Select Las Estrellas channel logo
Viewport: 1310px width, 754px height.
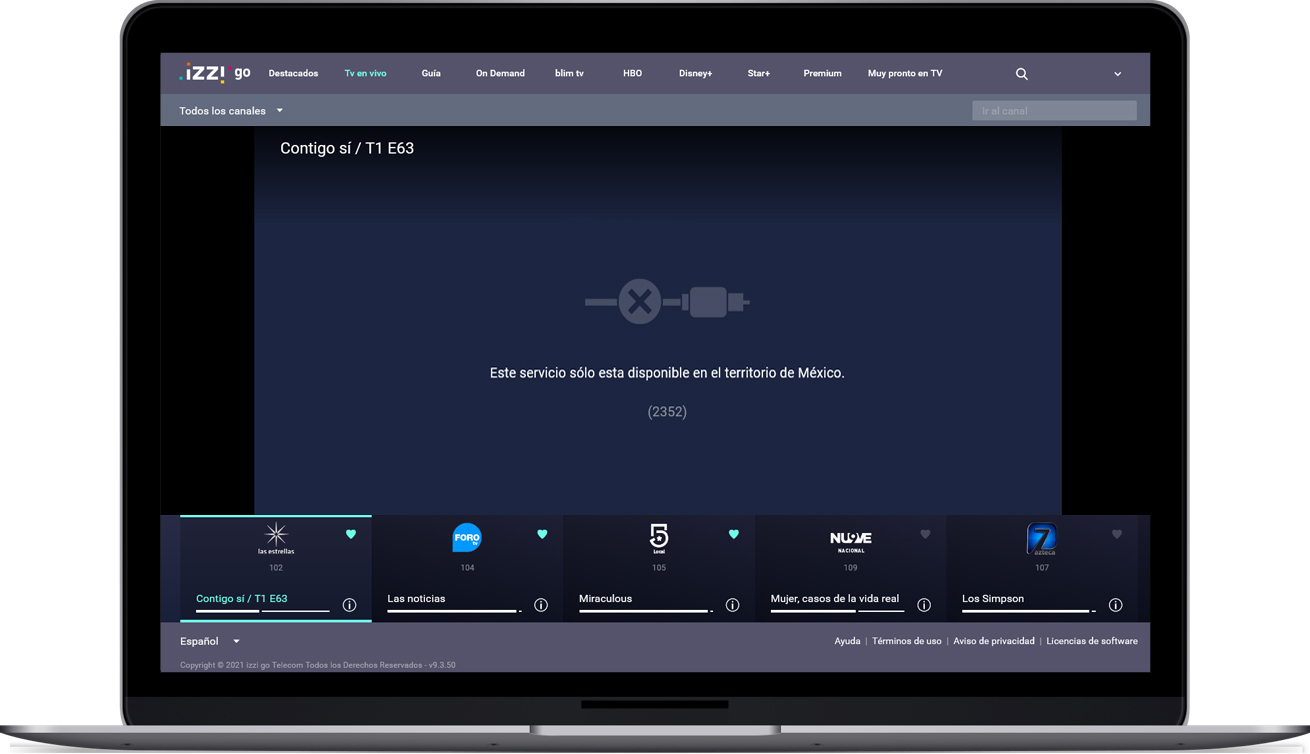(x=276, y=538)
